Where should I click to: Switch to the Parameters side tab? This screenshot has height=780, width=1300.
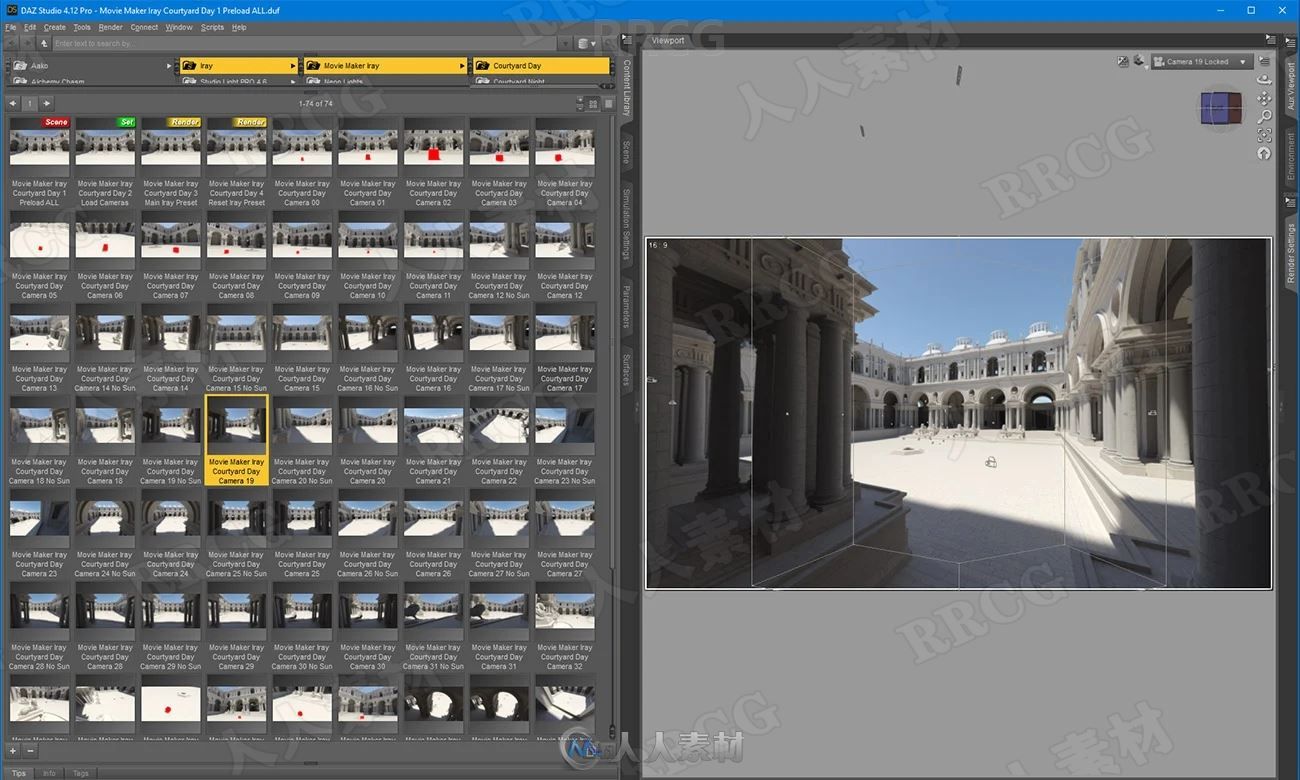[627, 305]
